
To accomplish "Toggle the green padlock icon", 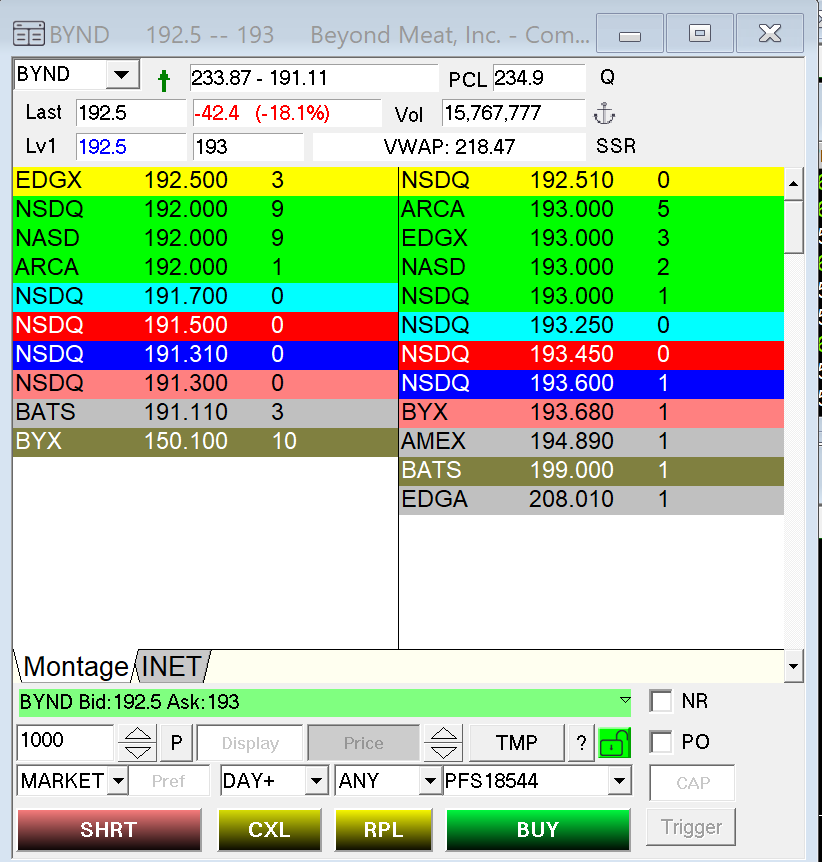I will (x=614, y=743).
